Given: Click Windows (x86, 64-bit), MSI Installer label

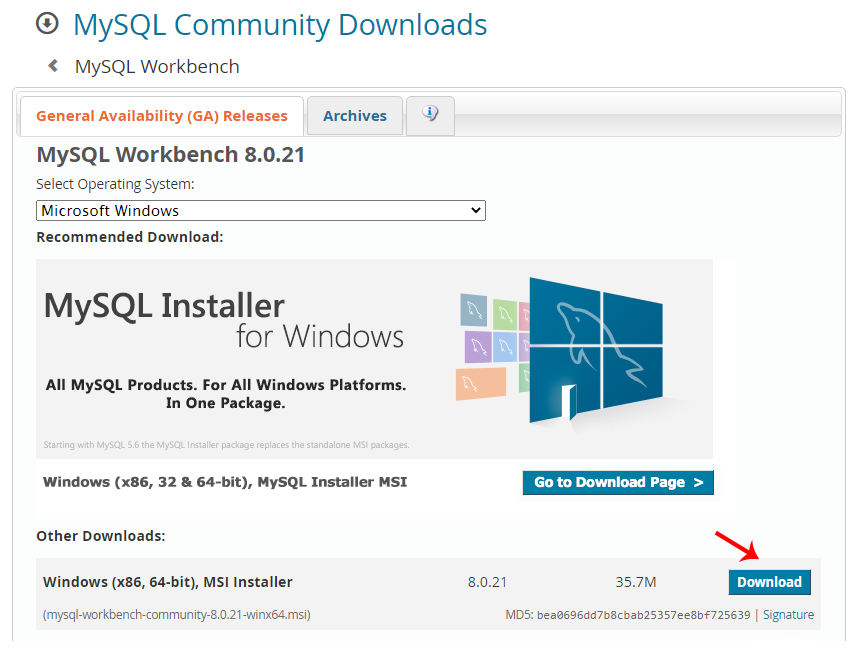Looking at the screenshot, I should [168, 582].
